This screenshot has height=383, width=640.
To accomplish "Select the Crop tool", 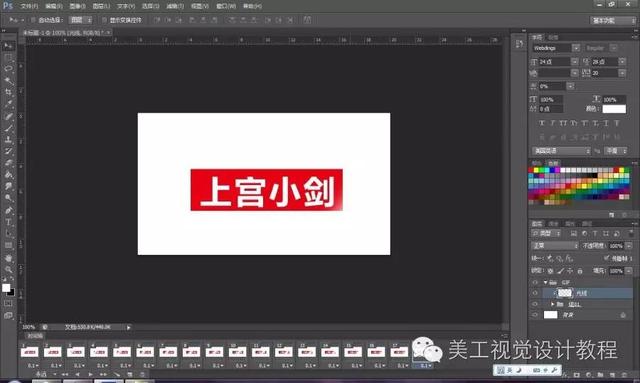I will point(8,92).
